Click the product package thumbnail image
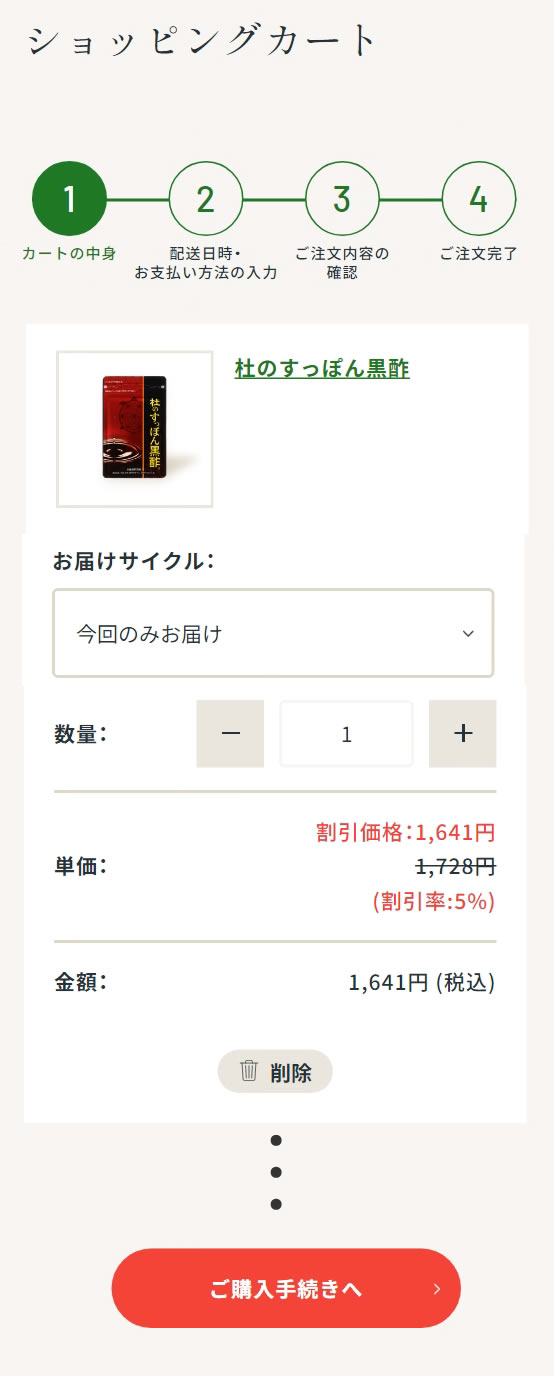Viewport: 554px width, 1376px height. coord(135,428)
